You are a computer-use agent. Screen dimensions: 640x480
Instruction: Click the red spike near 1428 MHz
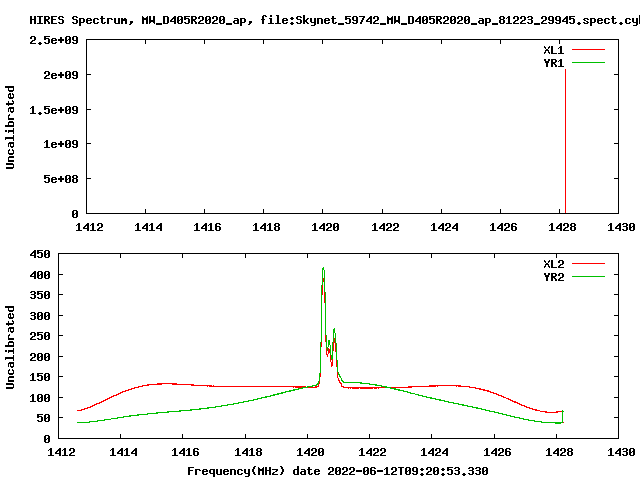pos(565,141)
